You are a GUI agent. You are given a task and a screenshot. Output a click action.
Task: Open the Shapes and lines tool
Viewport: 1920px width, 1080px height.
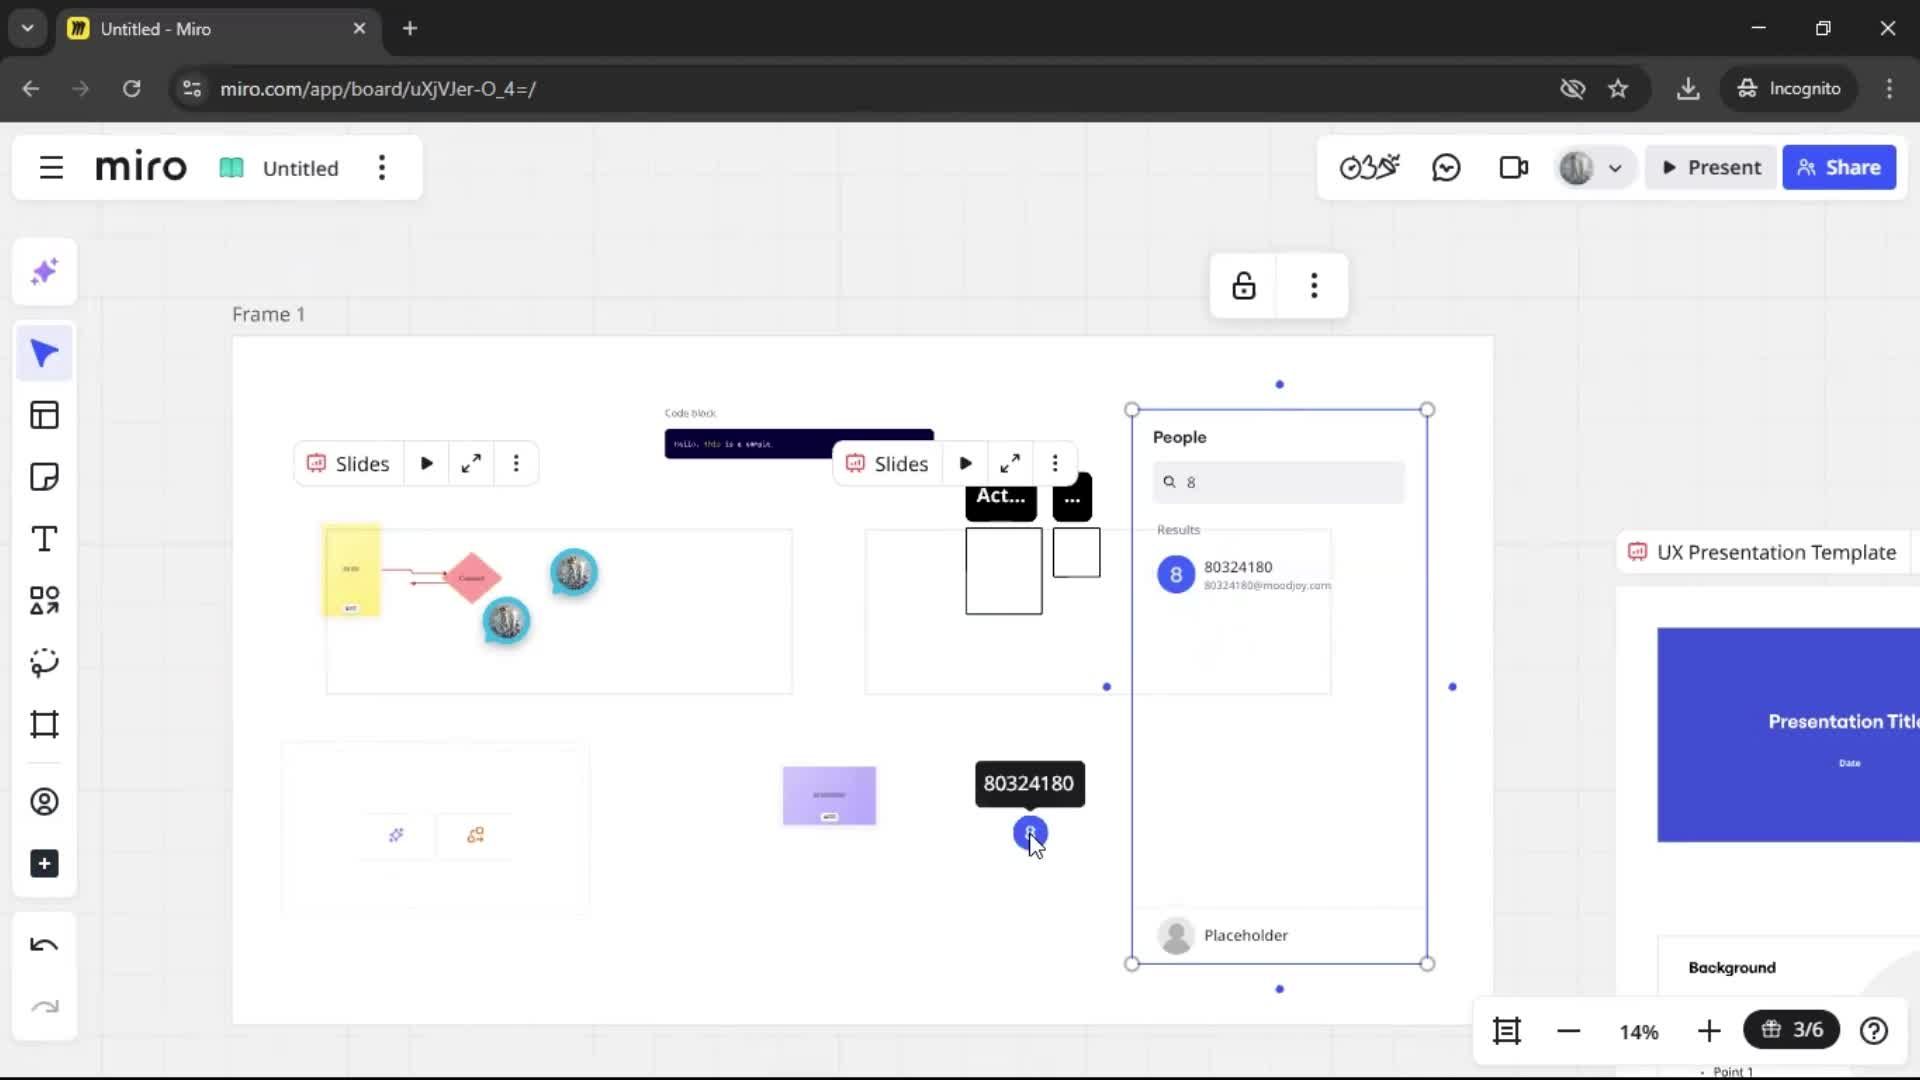[x=44, y=601]
